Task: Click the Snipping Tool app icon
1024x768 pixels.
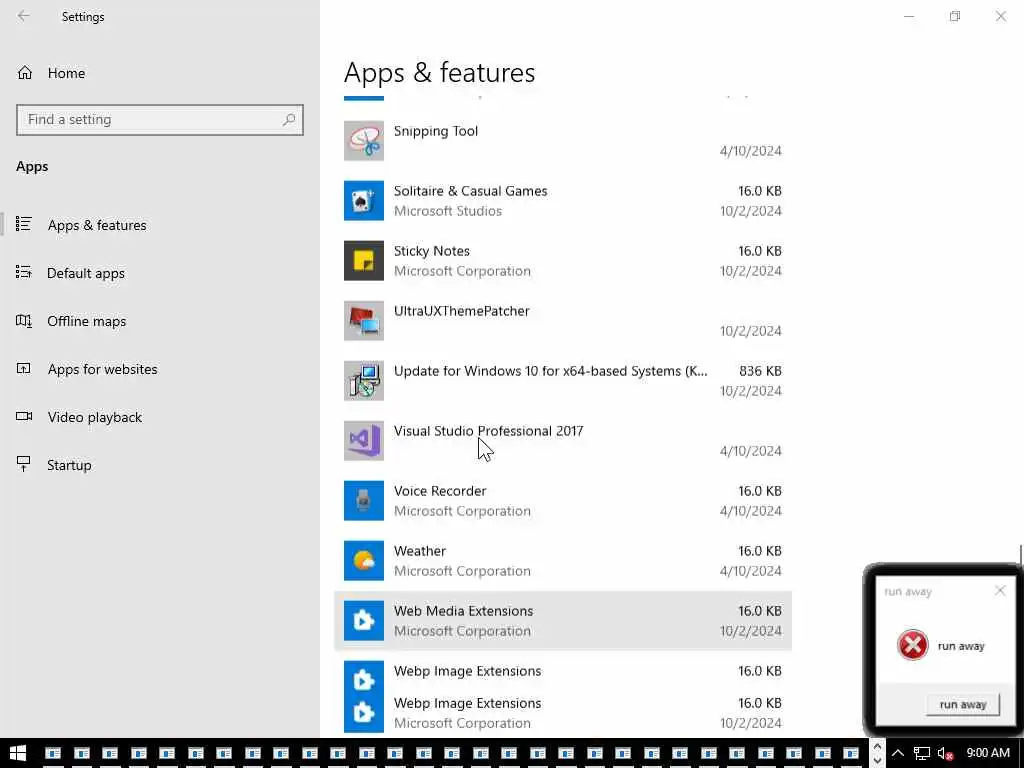Action: click(364, 140)
